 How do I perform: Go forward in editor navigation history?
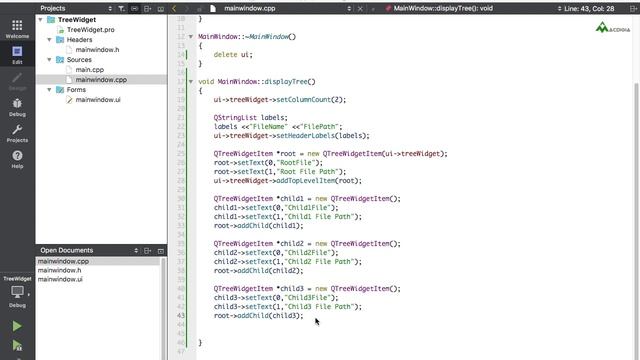[x=187, y=9]
